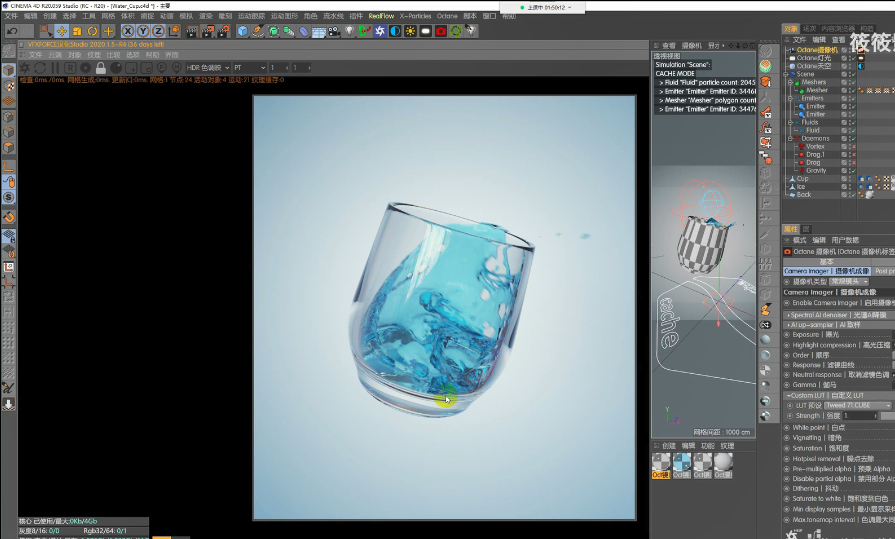This screenshot has width=895, height=539.
Task: Open the Live Viewer 帮助 menu
Action: (152, 55)
